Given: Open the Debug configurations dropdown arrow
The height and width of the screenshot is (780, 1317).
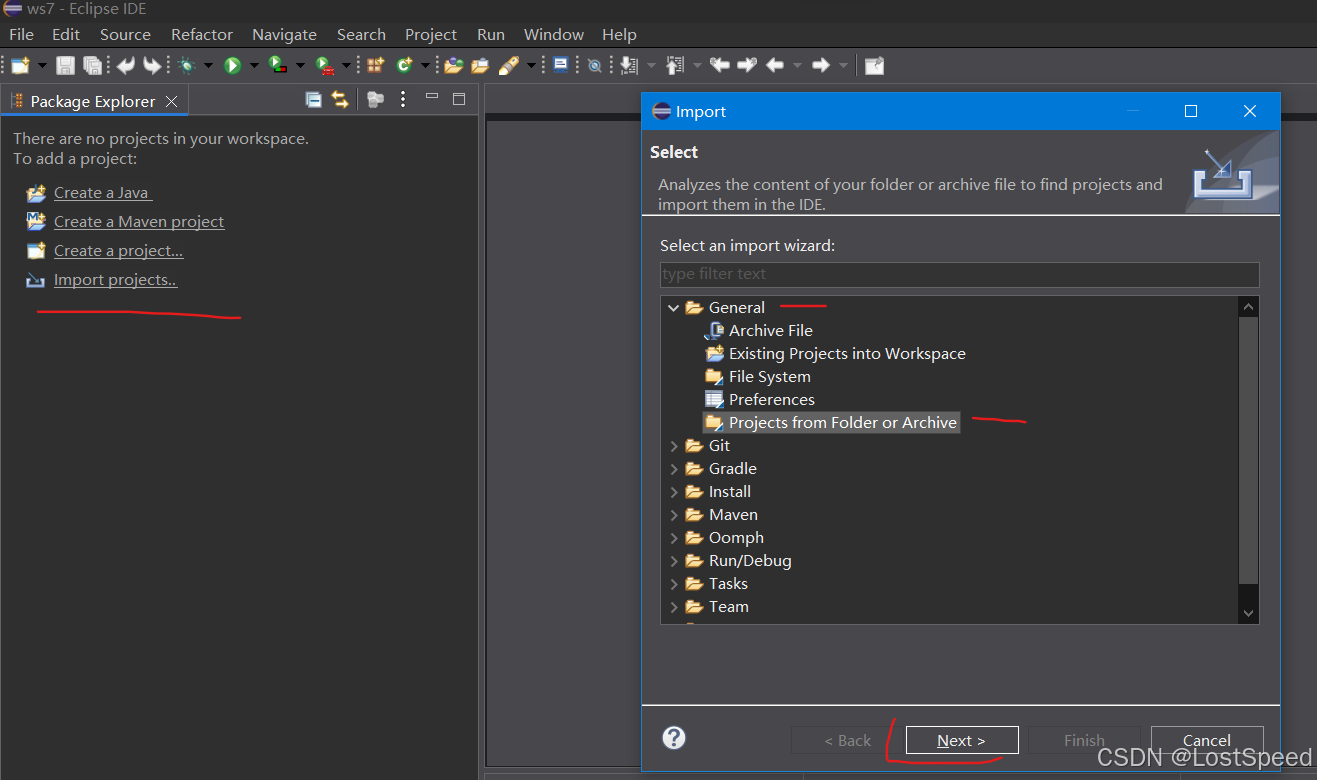Looking at the screenshot, I should [208, 66].
